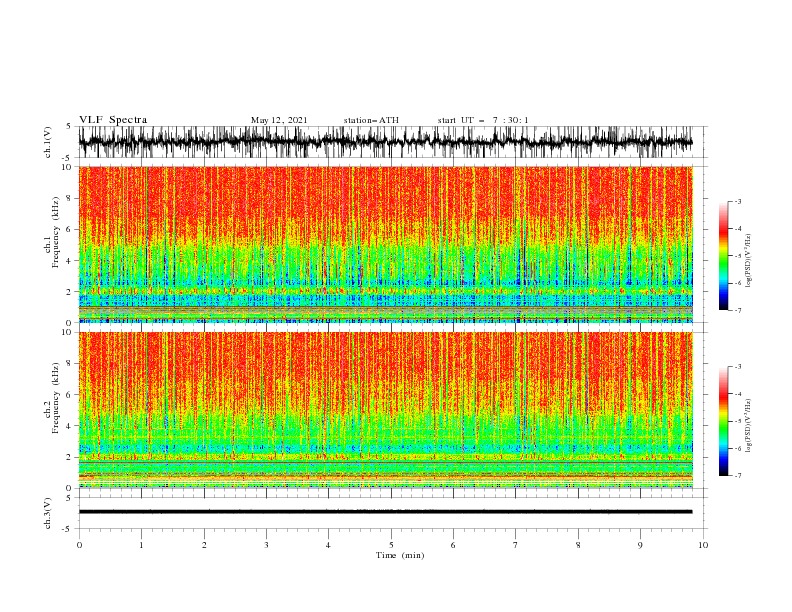Image resolution: width=792 pixels, height=612 pixels.
Task: Click the time axis tick label "6"
Action: [453, 545]
